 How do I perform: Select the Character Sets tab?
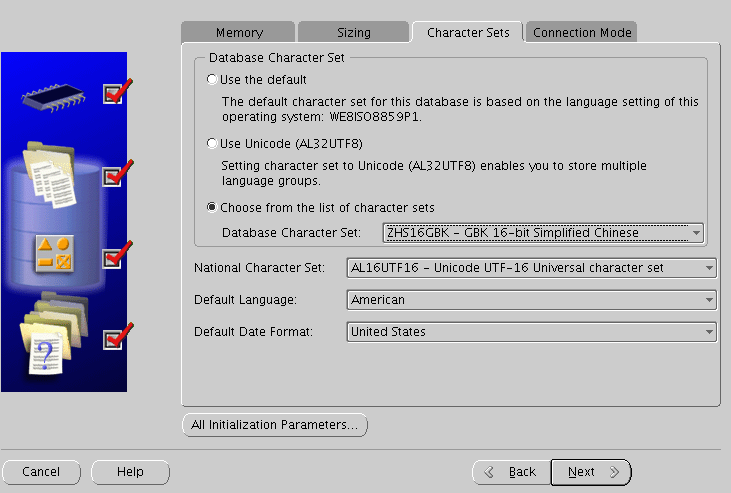[x=468, y=32]
